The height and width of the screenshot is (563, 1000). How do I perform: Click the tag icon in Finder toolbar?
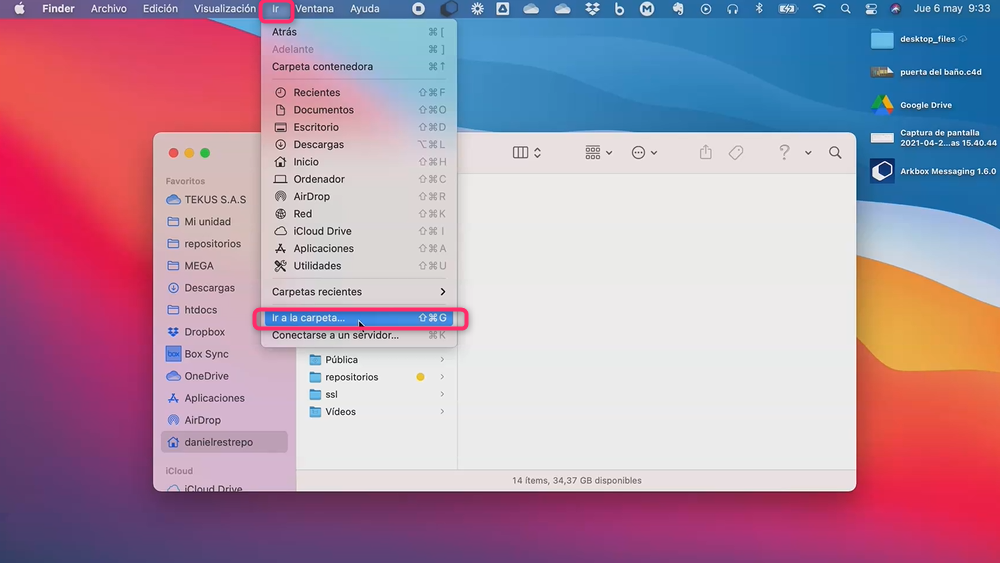tap(736, 153)
